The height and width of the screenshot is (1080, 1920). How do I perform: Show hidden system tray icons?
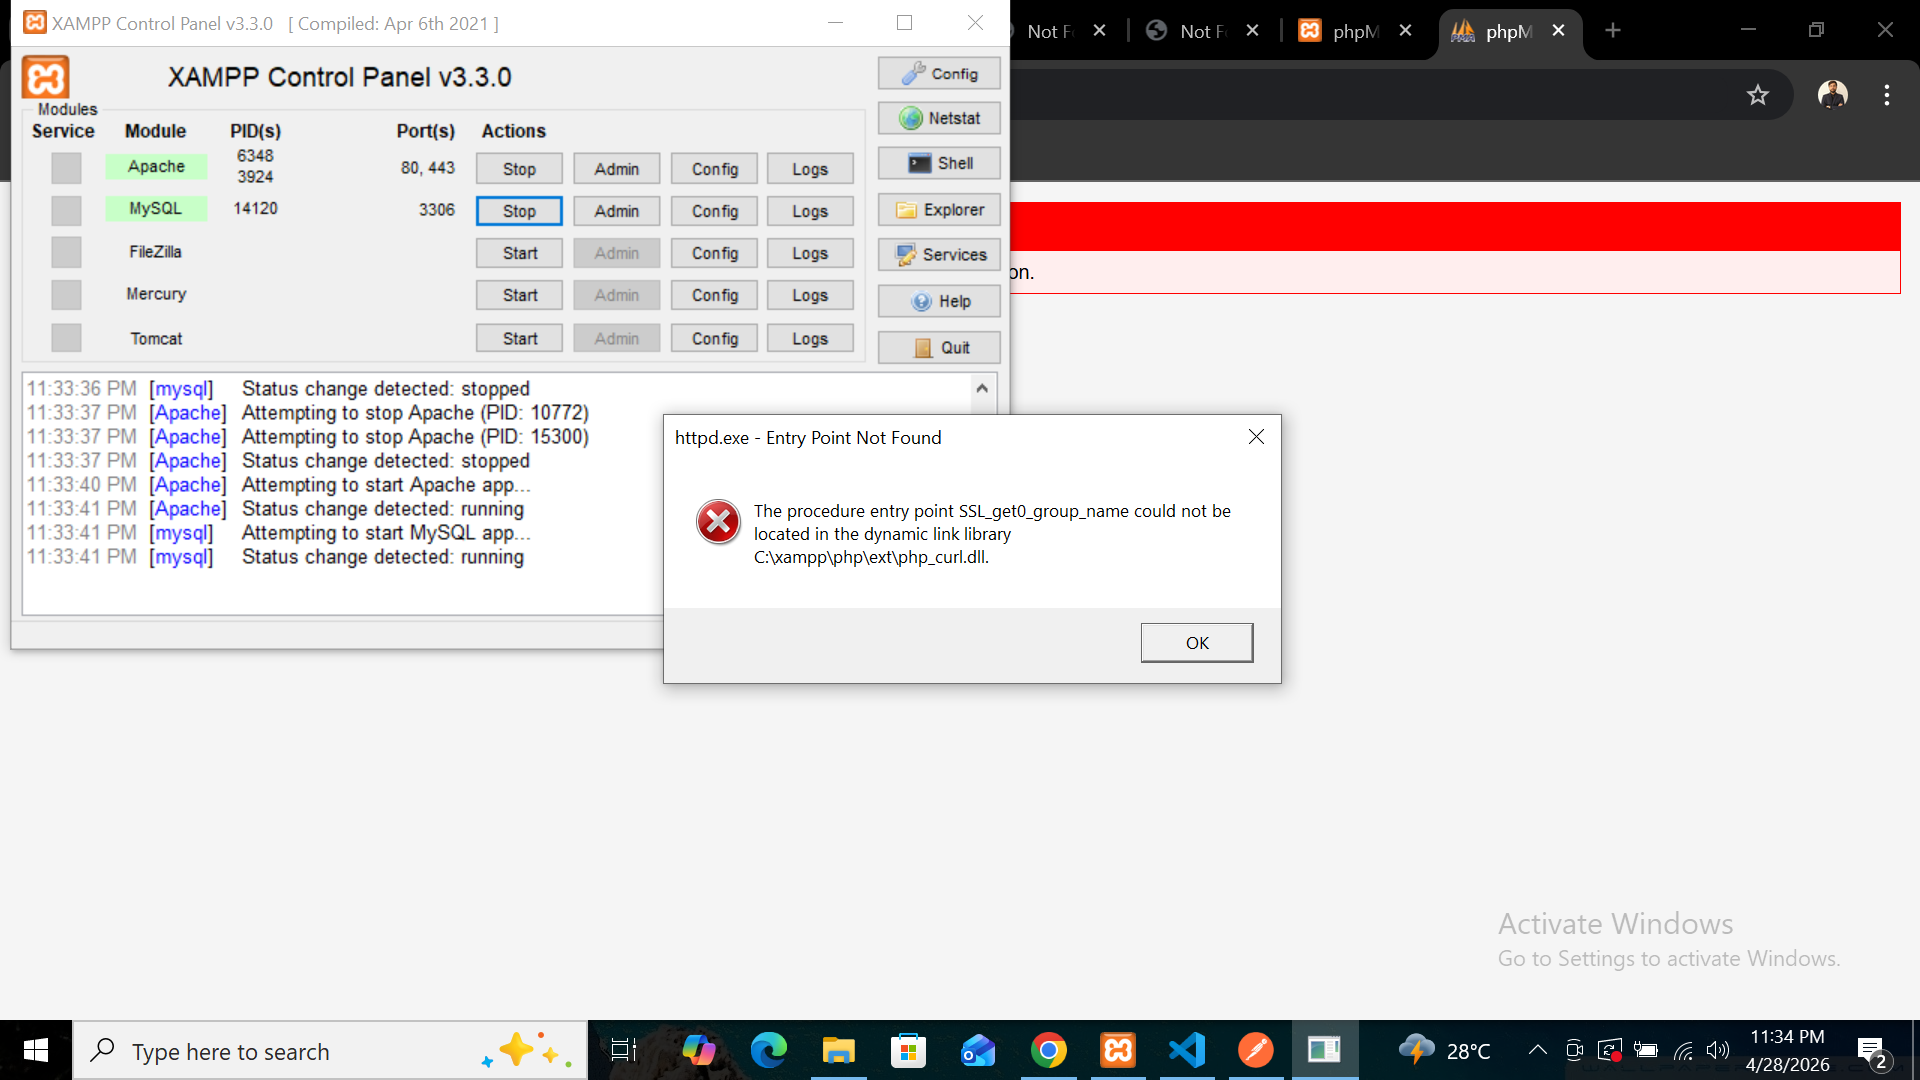1537,1050
